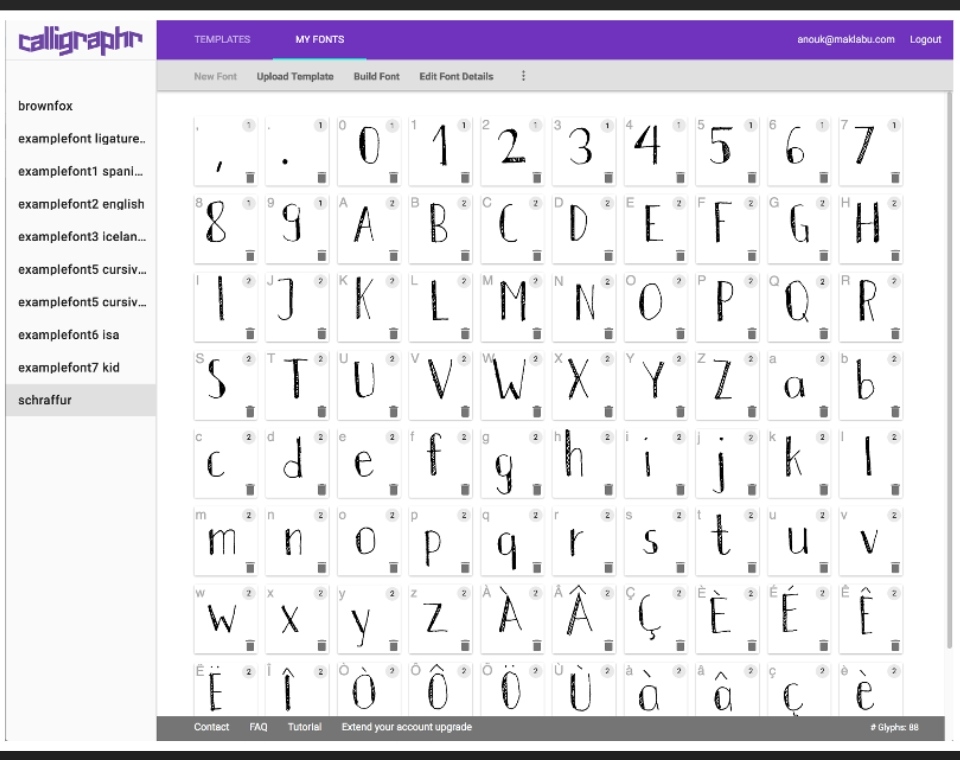
Task: Open the glyph "Q" for editing
Action: (798, 296)
